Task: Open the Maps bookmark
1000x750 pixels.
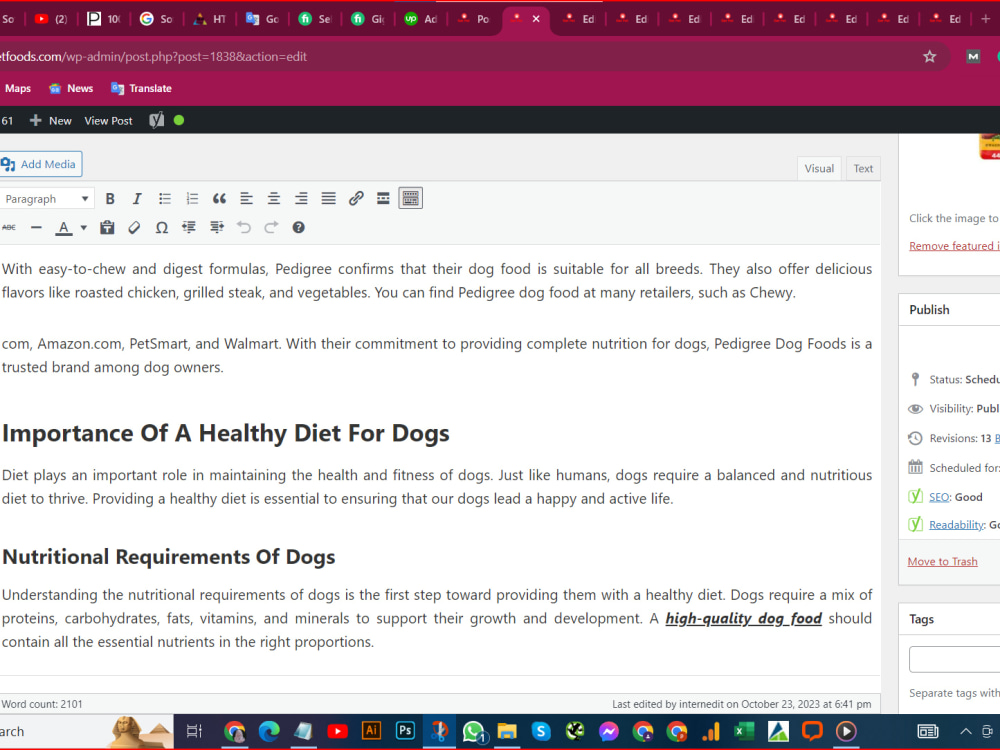Action: pyautogui.click(x=18, y=89)
